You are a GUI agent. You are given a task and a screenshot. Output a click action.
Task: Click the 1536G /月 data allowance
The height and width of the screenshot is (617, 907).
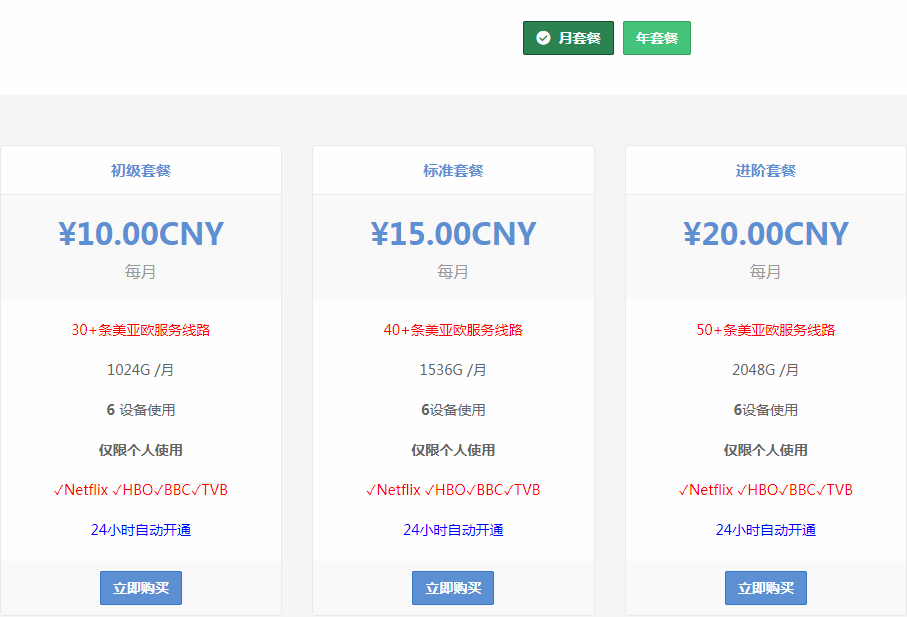[453, 370]
